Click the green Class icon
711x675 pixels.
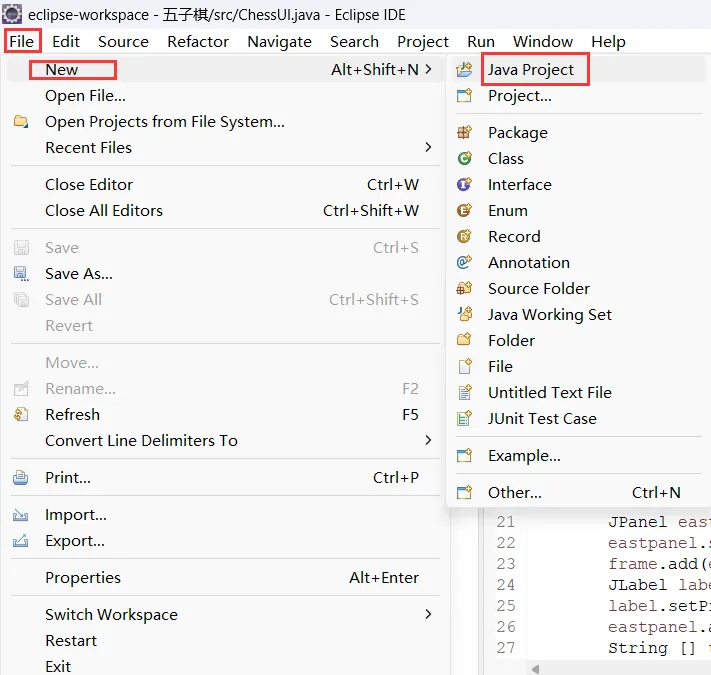[x=464, y=158]
